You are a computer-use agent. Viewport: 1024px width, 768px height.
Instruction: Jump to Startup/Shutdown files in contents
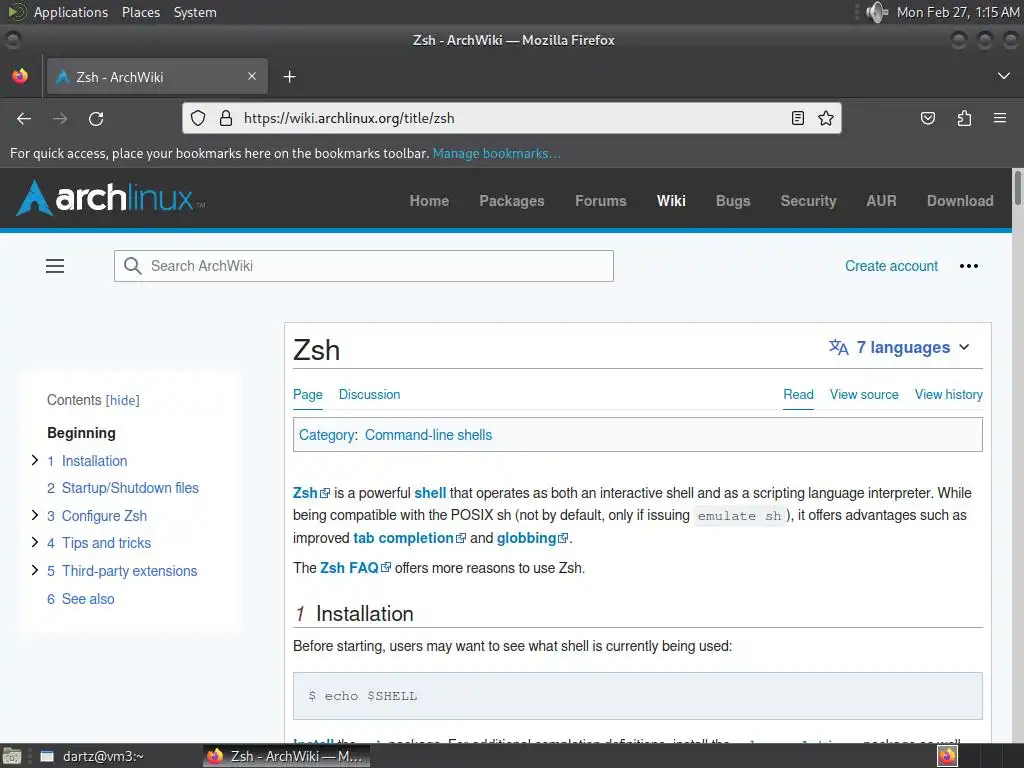[x=130, y=488]
